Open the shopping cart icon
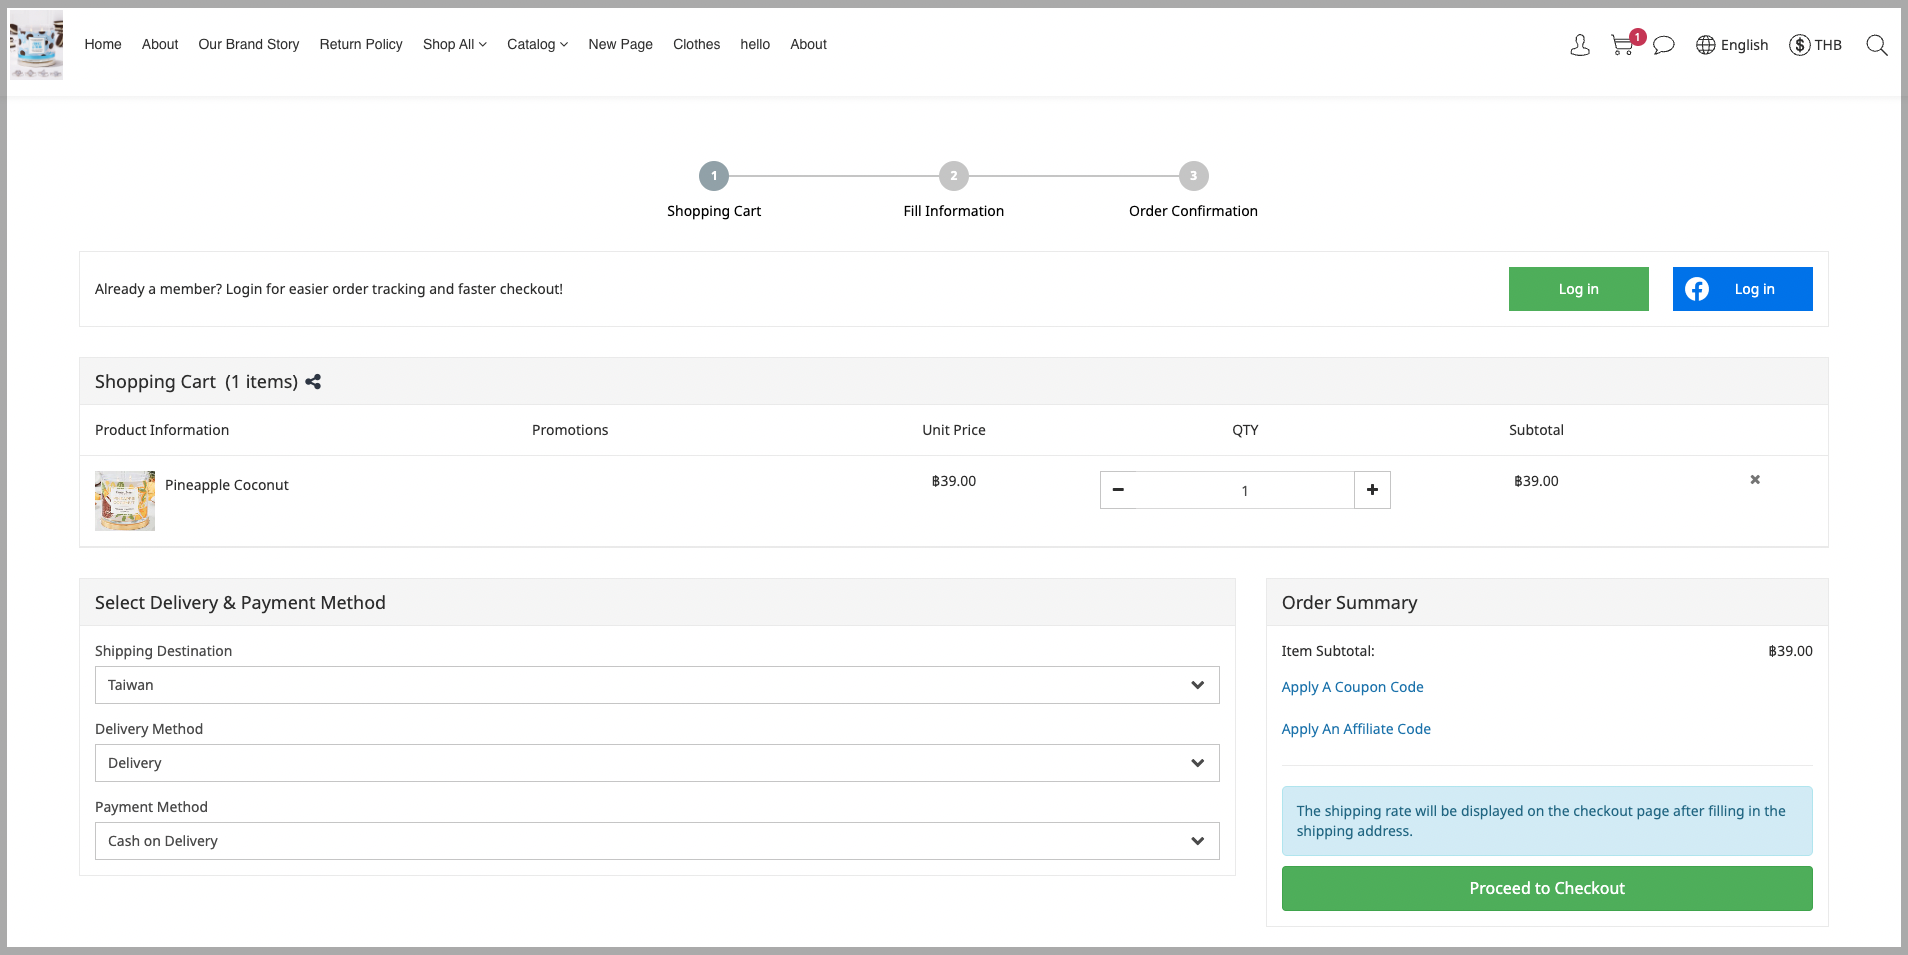The height and width of the screenshot is (955, 1908). click(x=1622, y=45)
